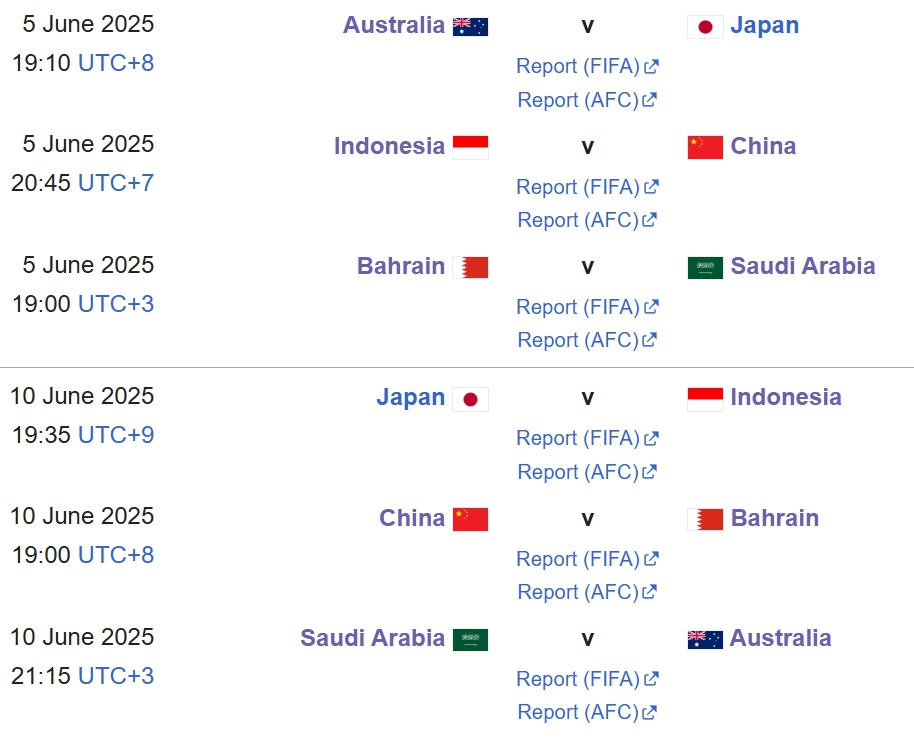Open AFC report for Saudi Arabia v Australia
Image resolution: width=914 pixels, height=748 pixels.
click(577, 712)
